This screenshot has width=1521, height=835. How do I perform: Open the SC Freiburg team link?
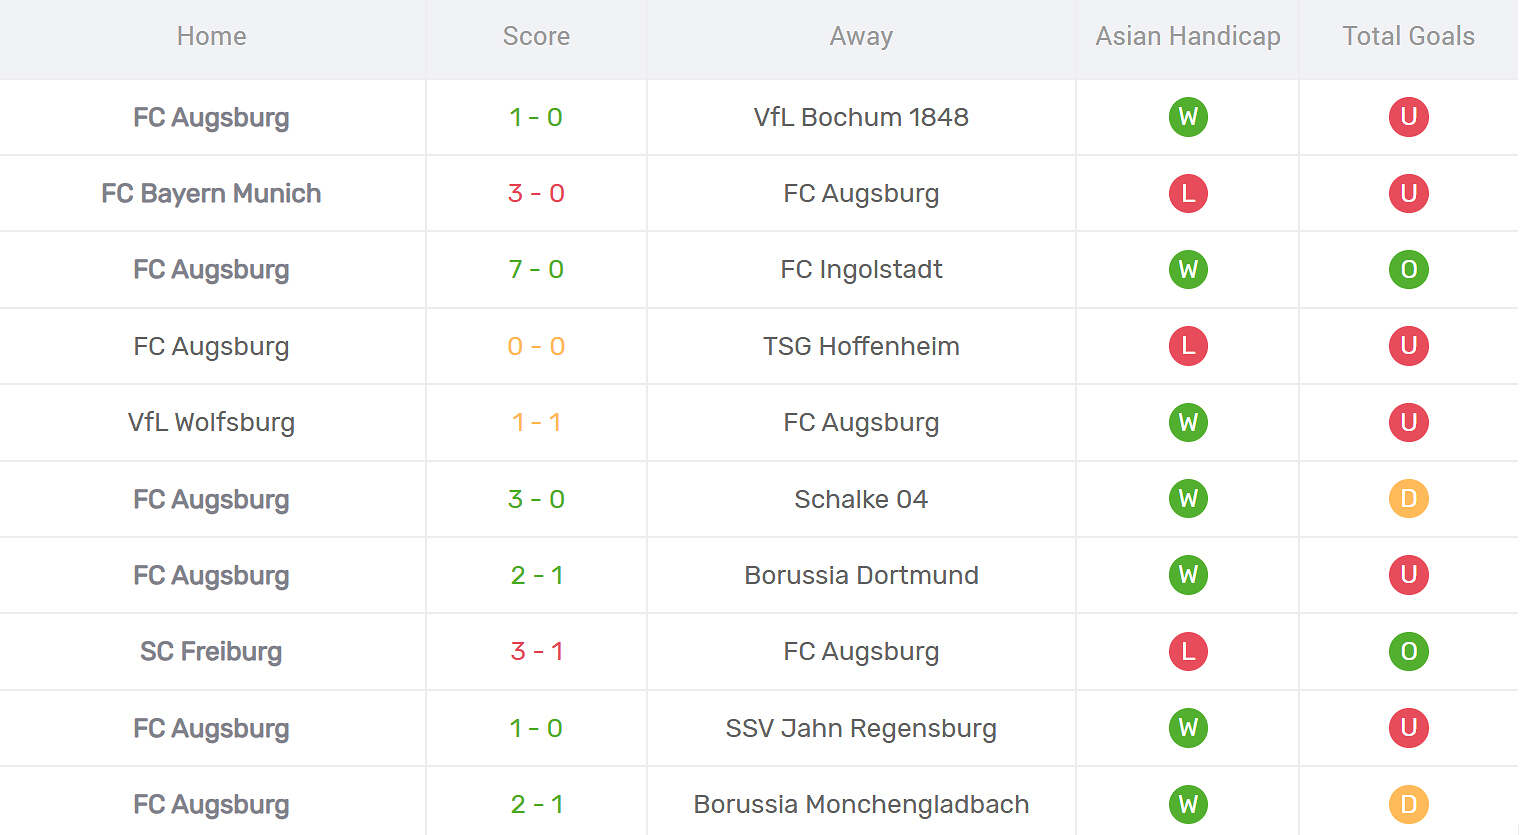(x=211, y=651)
